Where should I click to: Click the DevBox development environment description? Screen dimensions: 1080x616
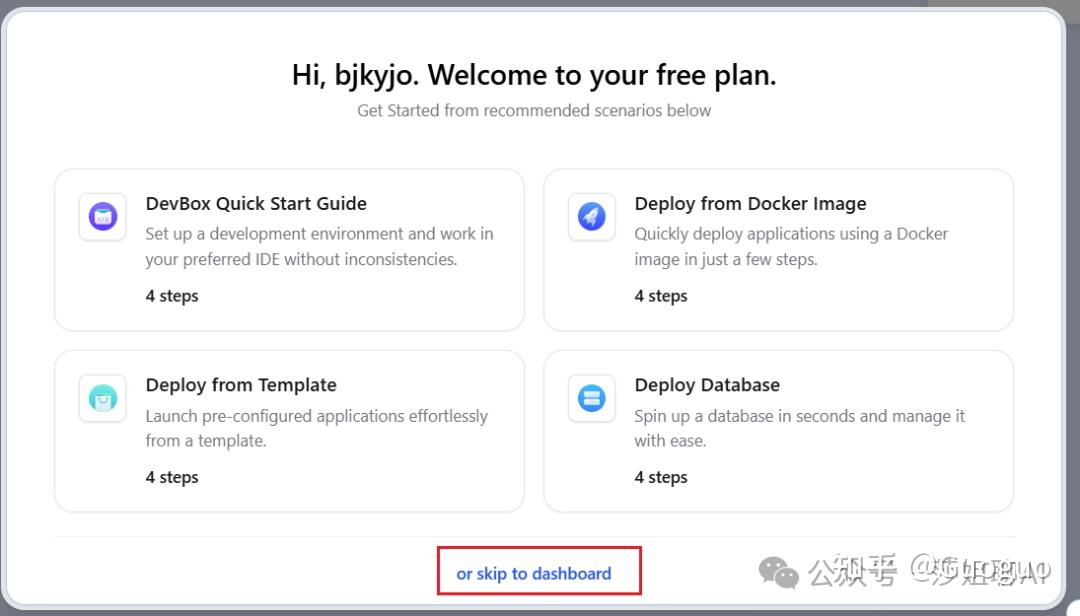coord(319,246)
